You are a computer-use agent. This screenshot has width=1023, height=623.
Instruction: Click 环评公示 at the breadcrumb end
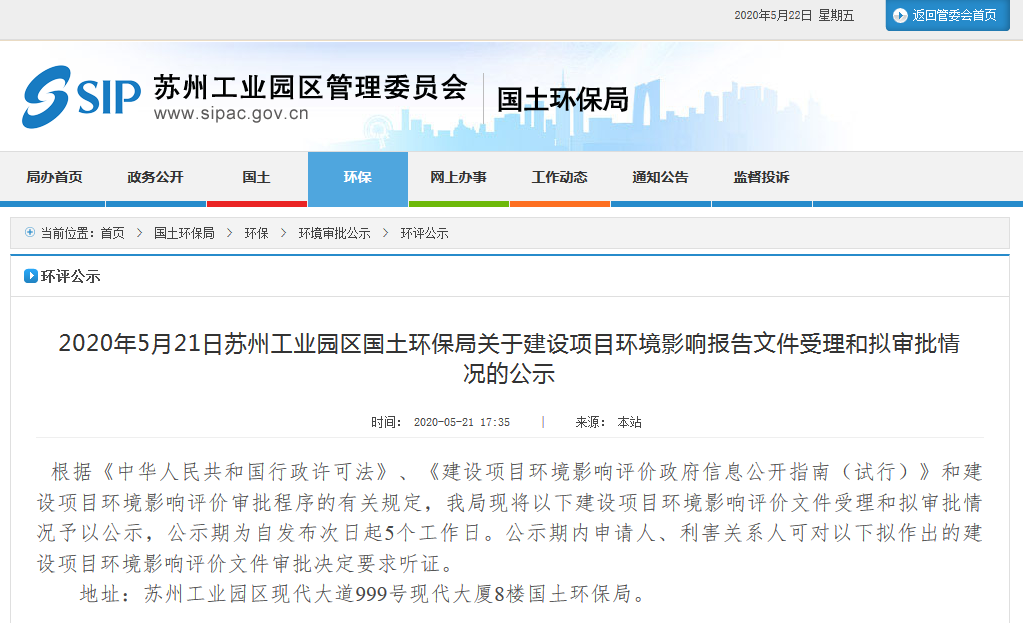424,233
